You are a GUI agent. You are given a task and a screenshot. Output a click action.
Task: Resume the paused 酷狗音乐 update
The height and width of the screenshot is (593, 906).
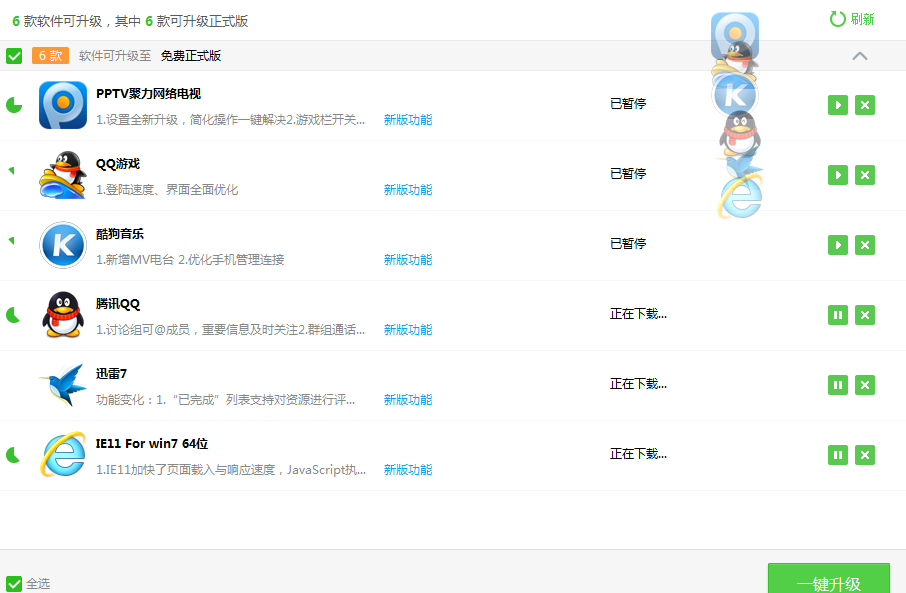837,244
